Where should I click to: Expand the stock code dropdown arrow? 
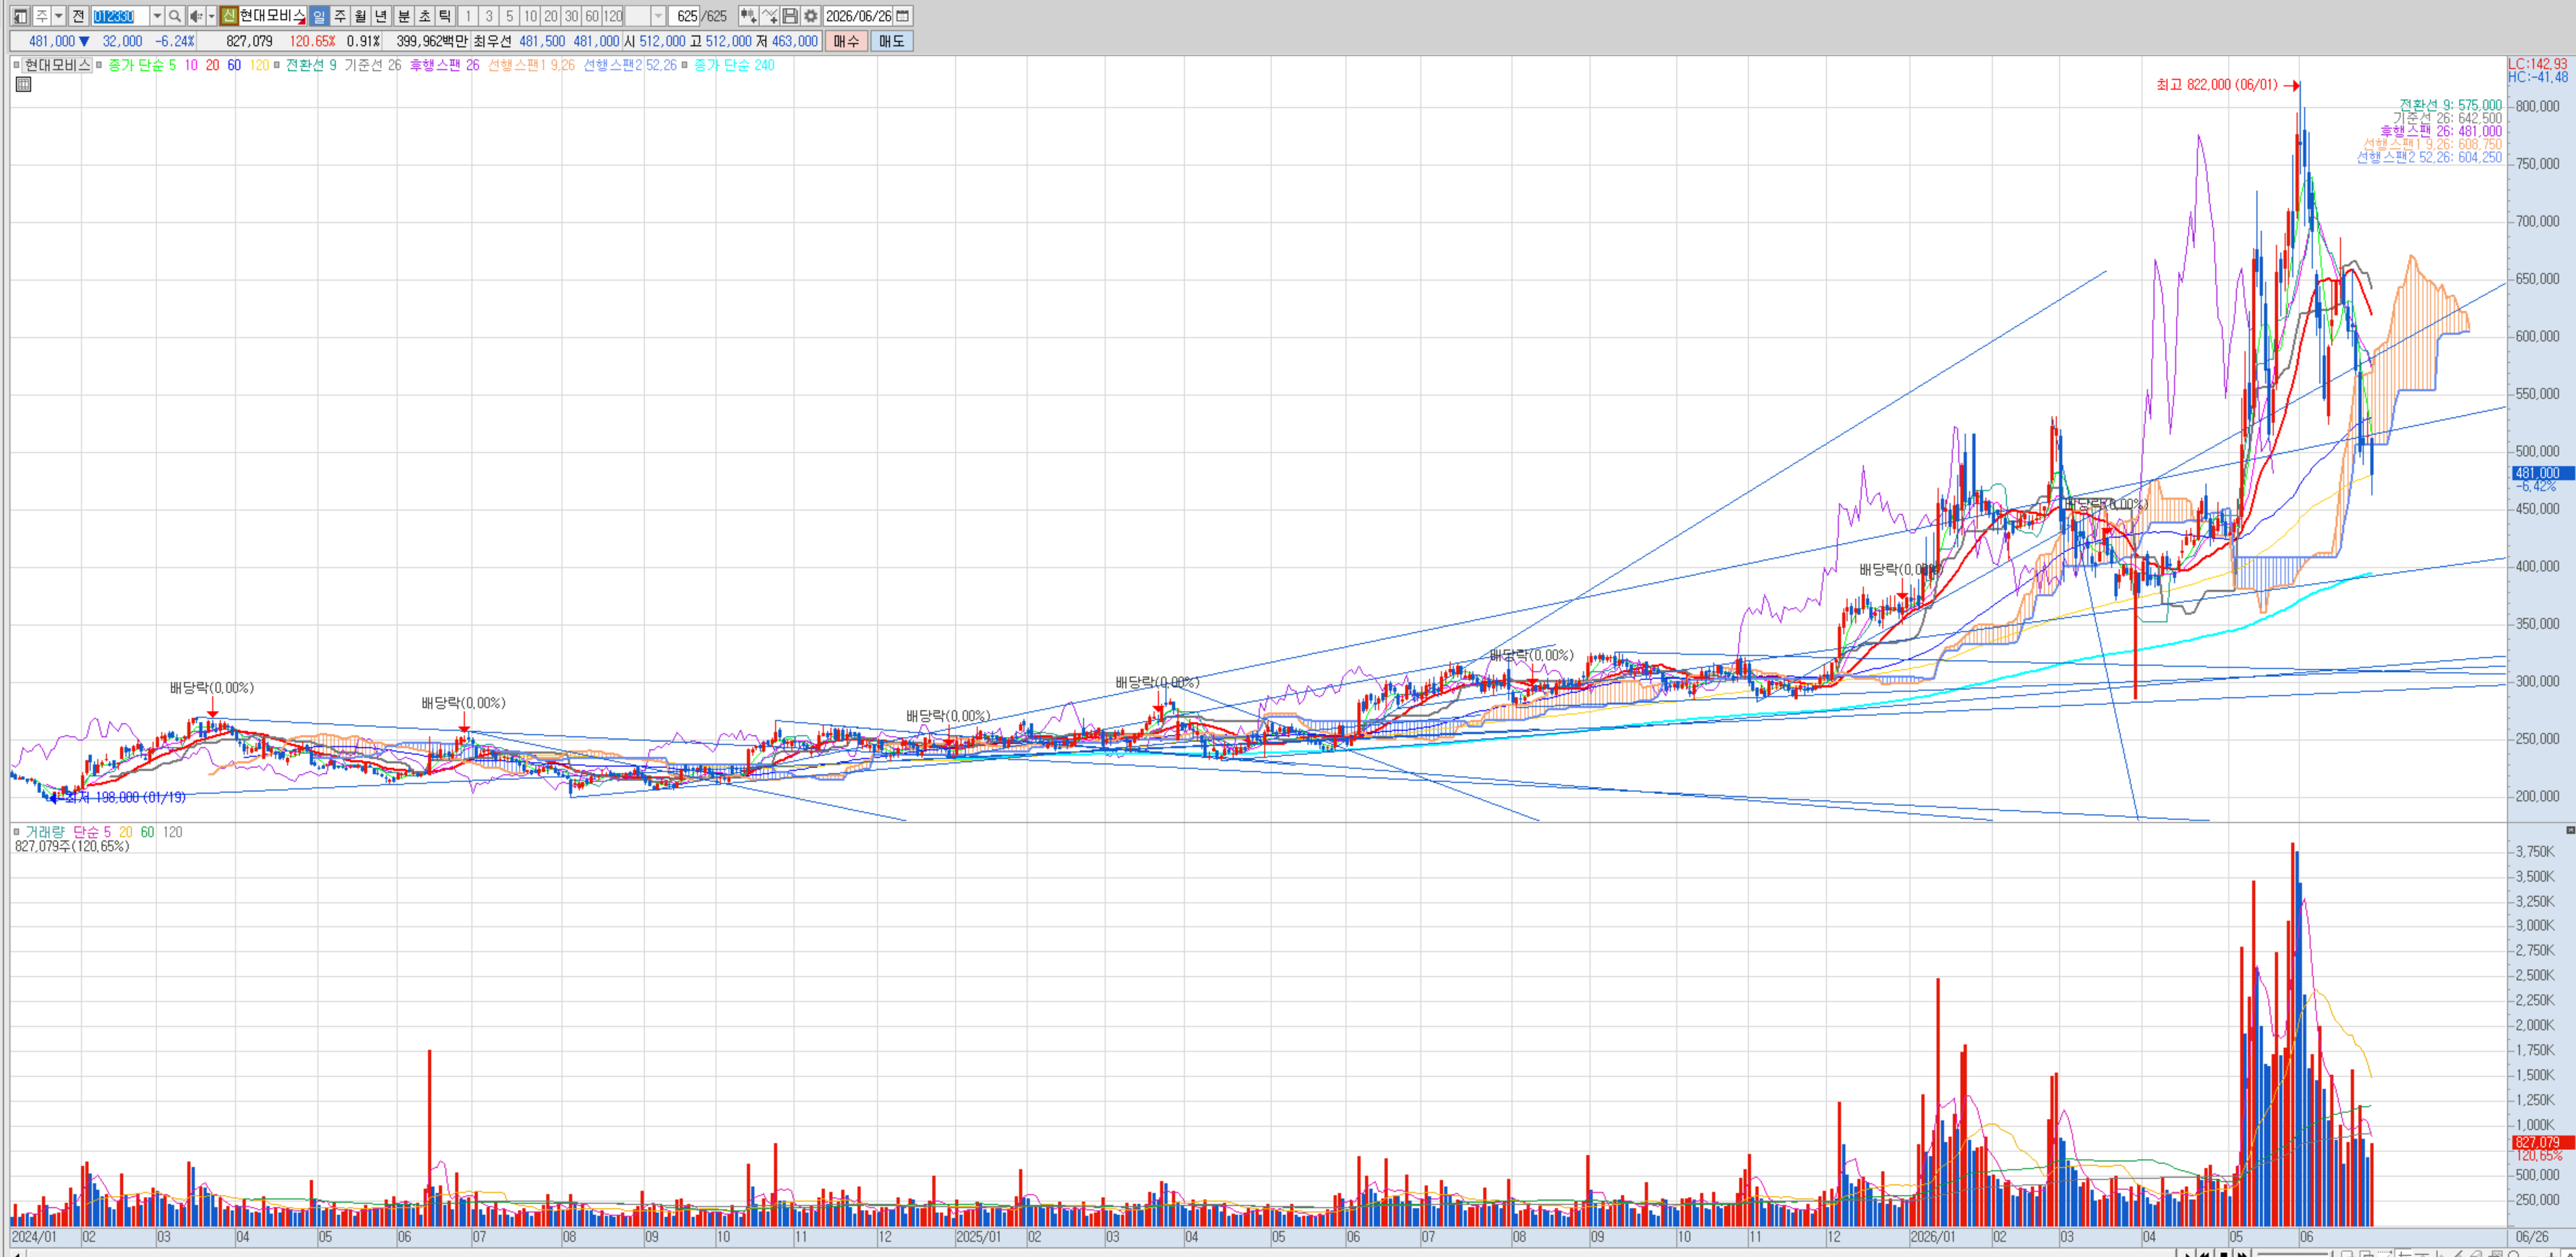point(157,16)
